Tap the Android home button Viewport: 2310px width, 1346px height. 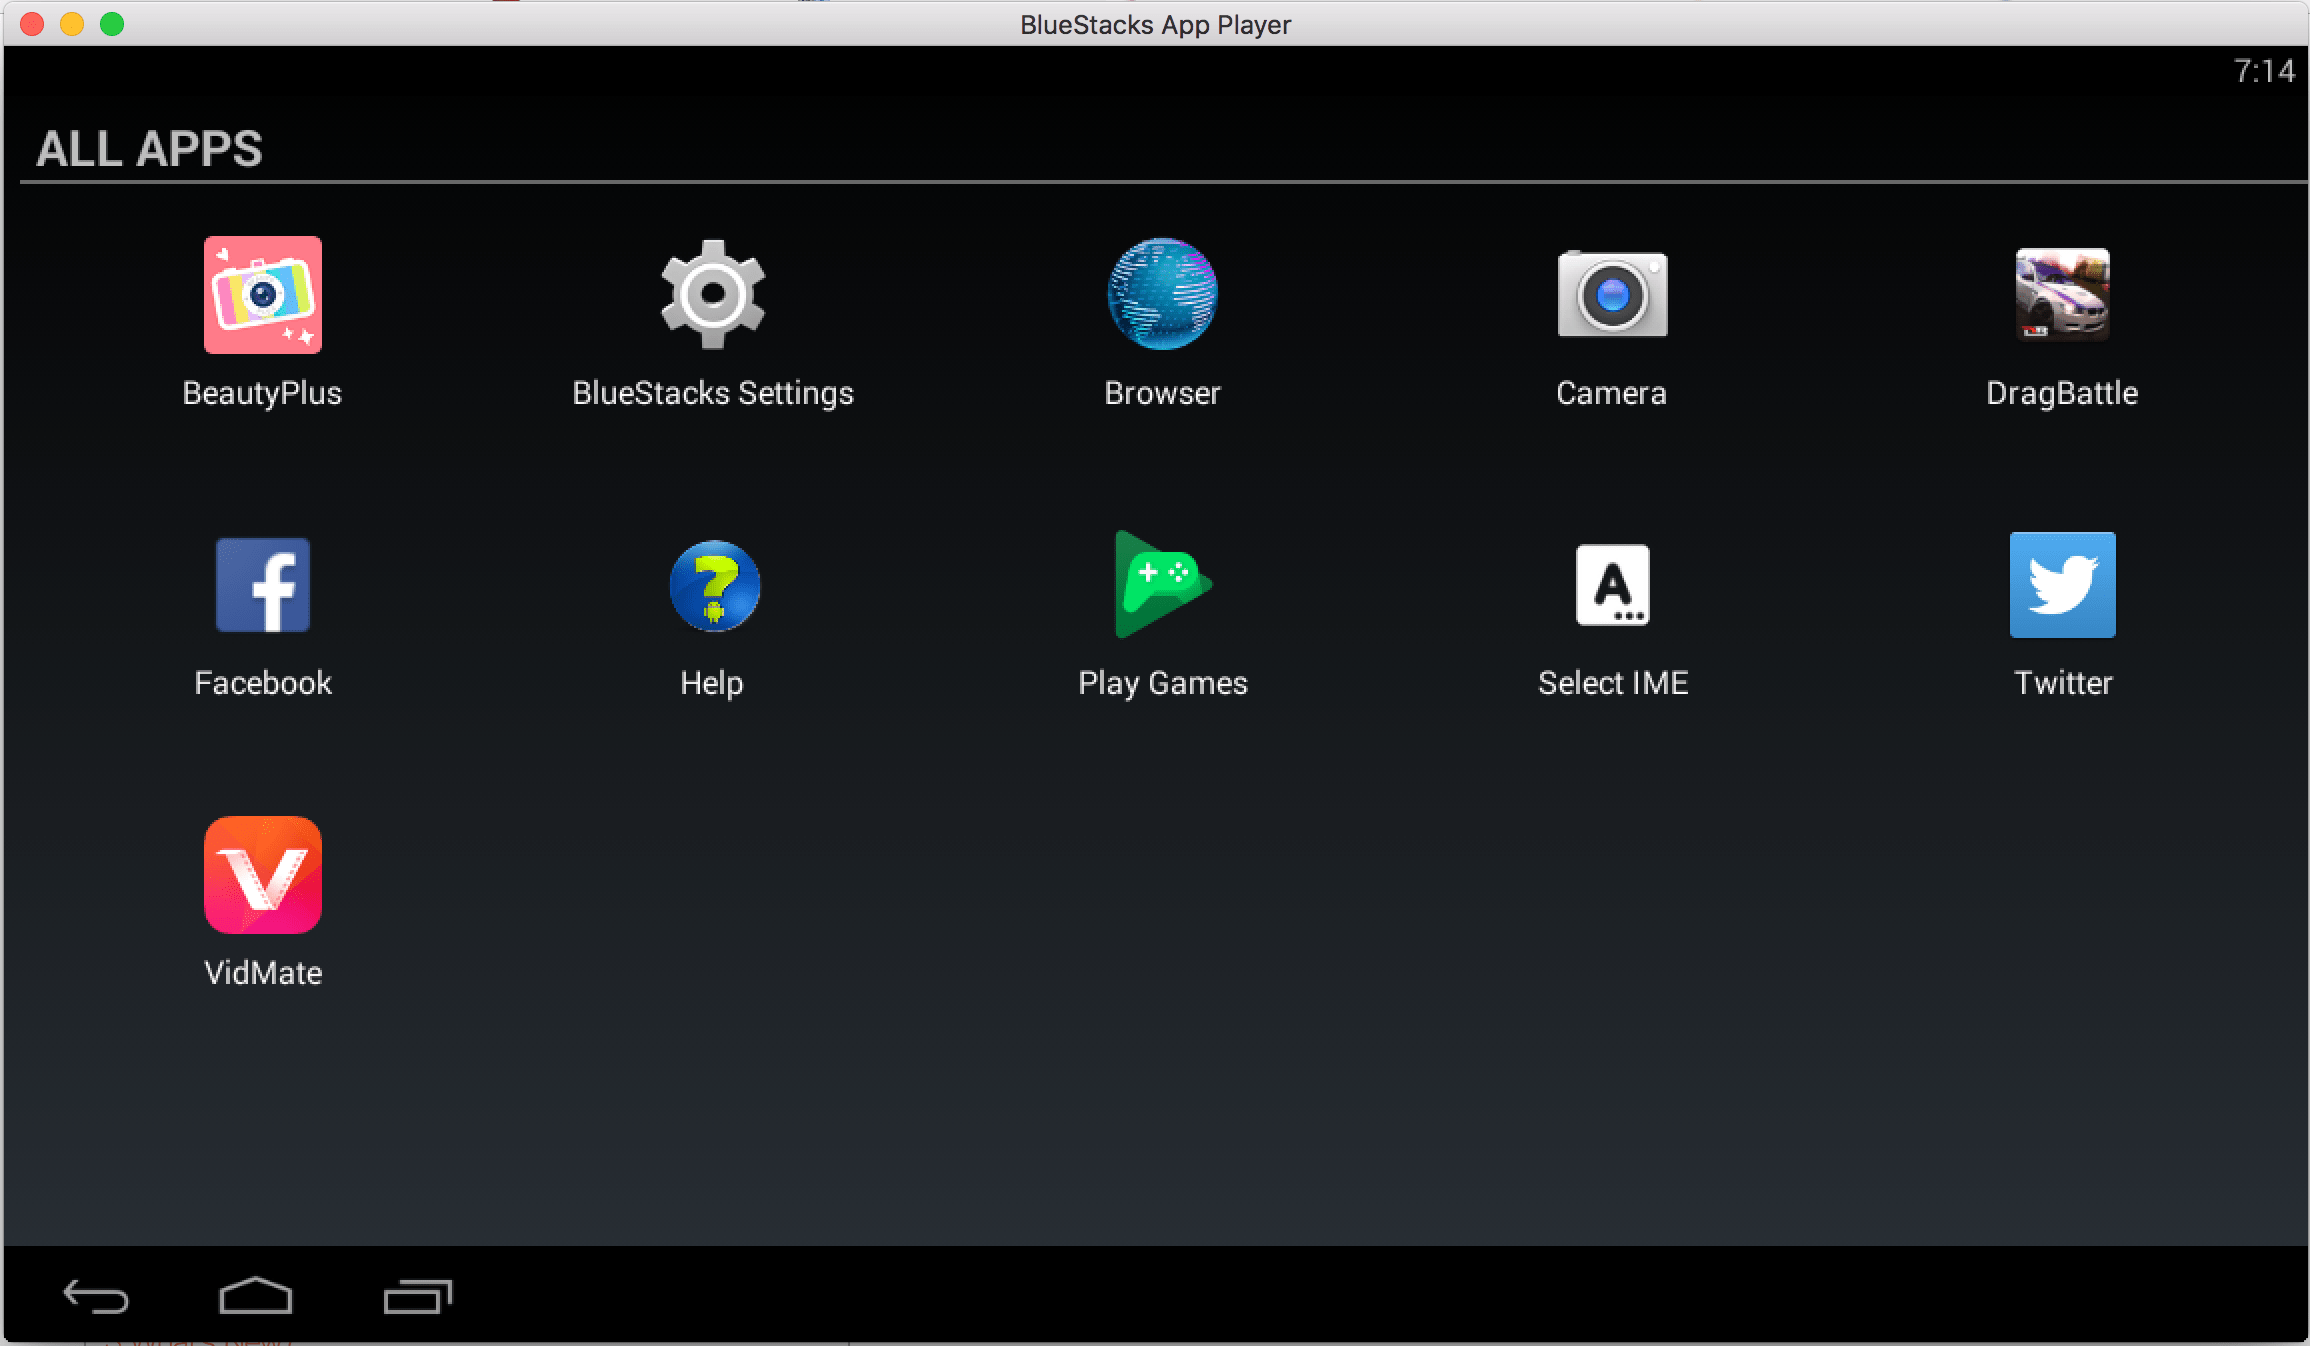(x=256, y=1296)
